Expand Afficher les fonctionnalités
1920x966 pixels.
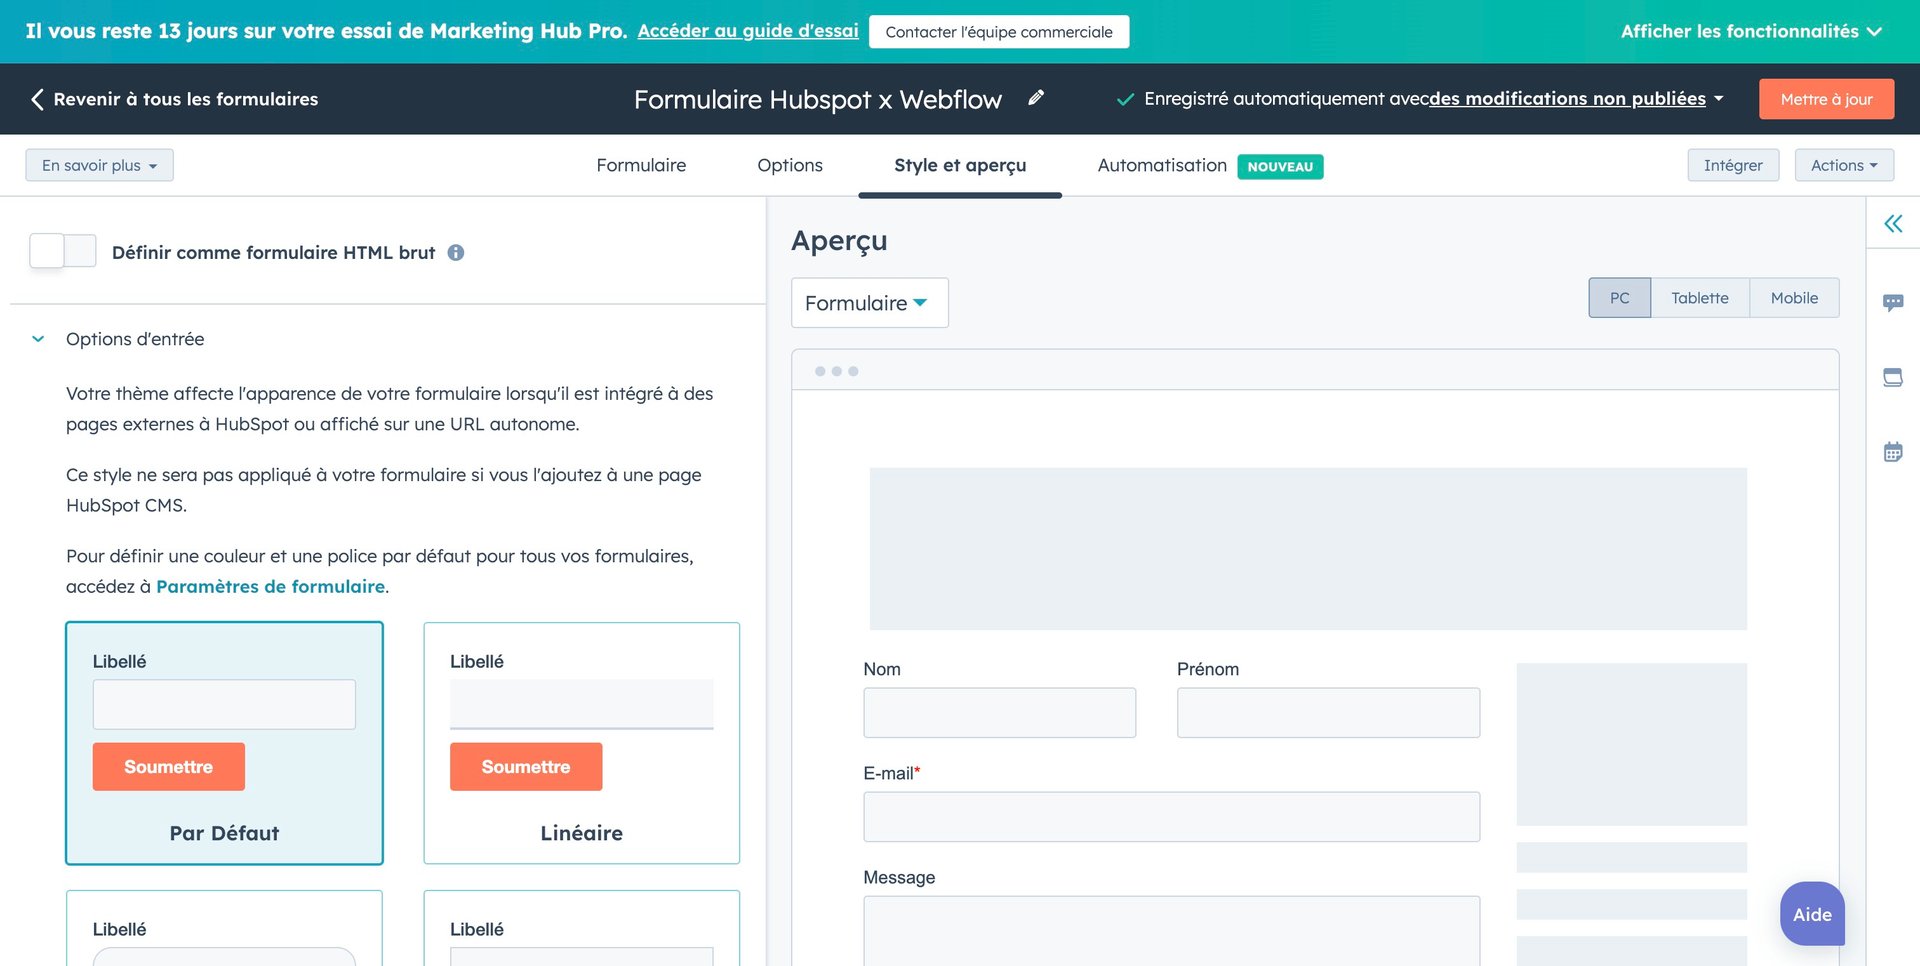coord(1751,31)
